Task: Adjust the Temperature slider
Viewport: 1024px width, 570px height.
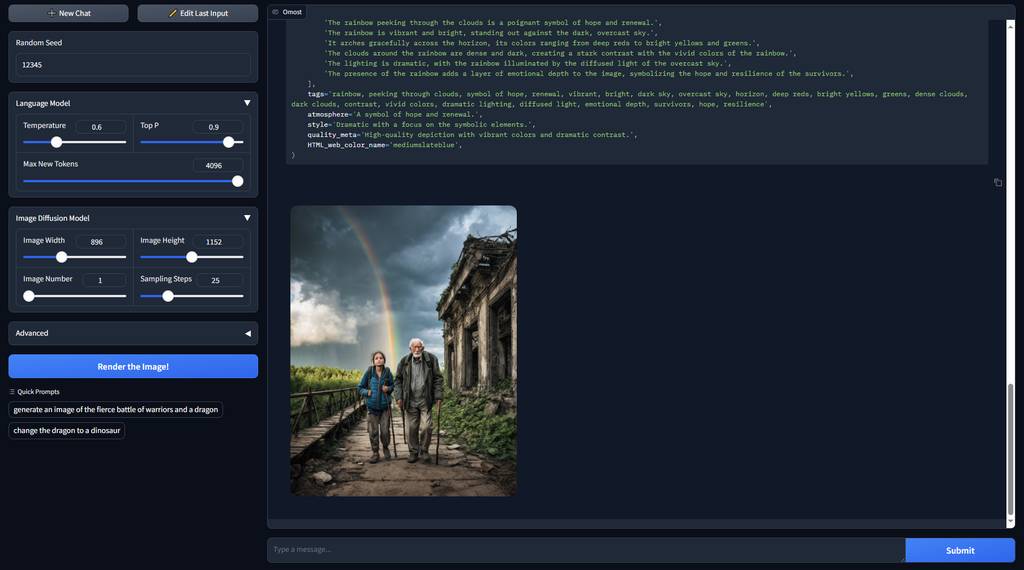Action: [x=57, y=142]
